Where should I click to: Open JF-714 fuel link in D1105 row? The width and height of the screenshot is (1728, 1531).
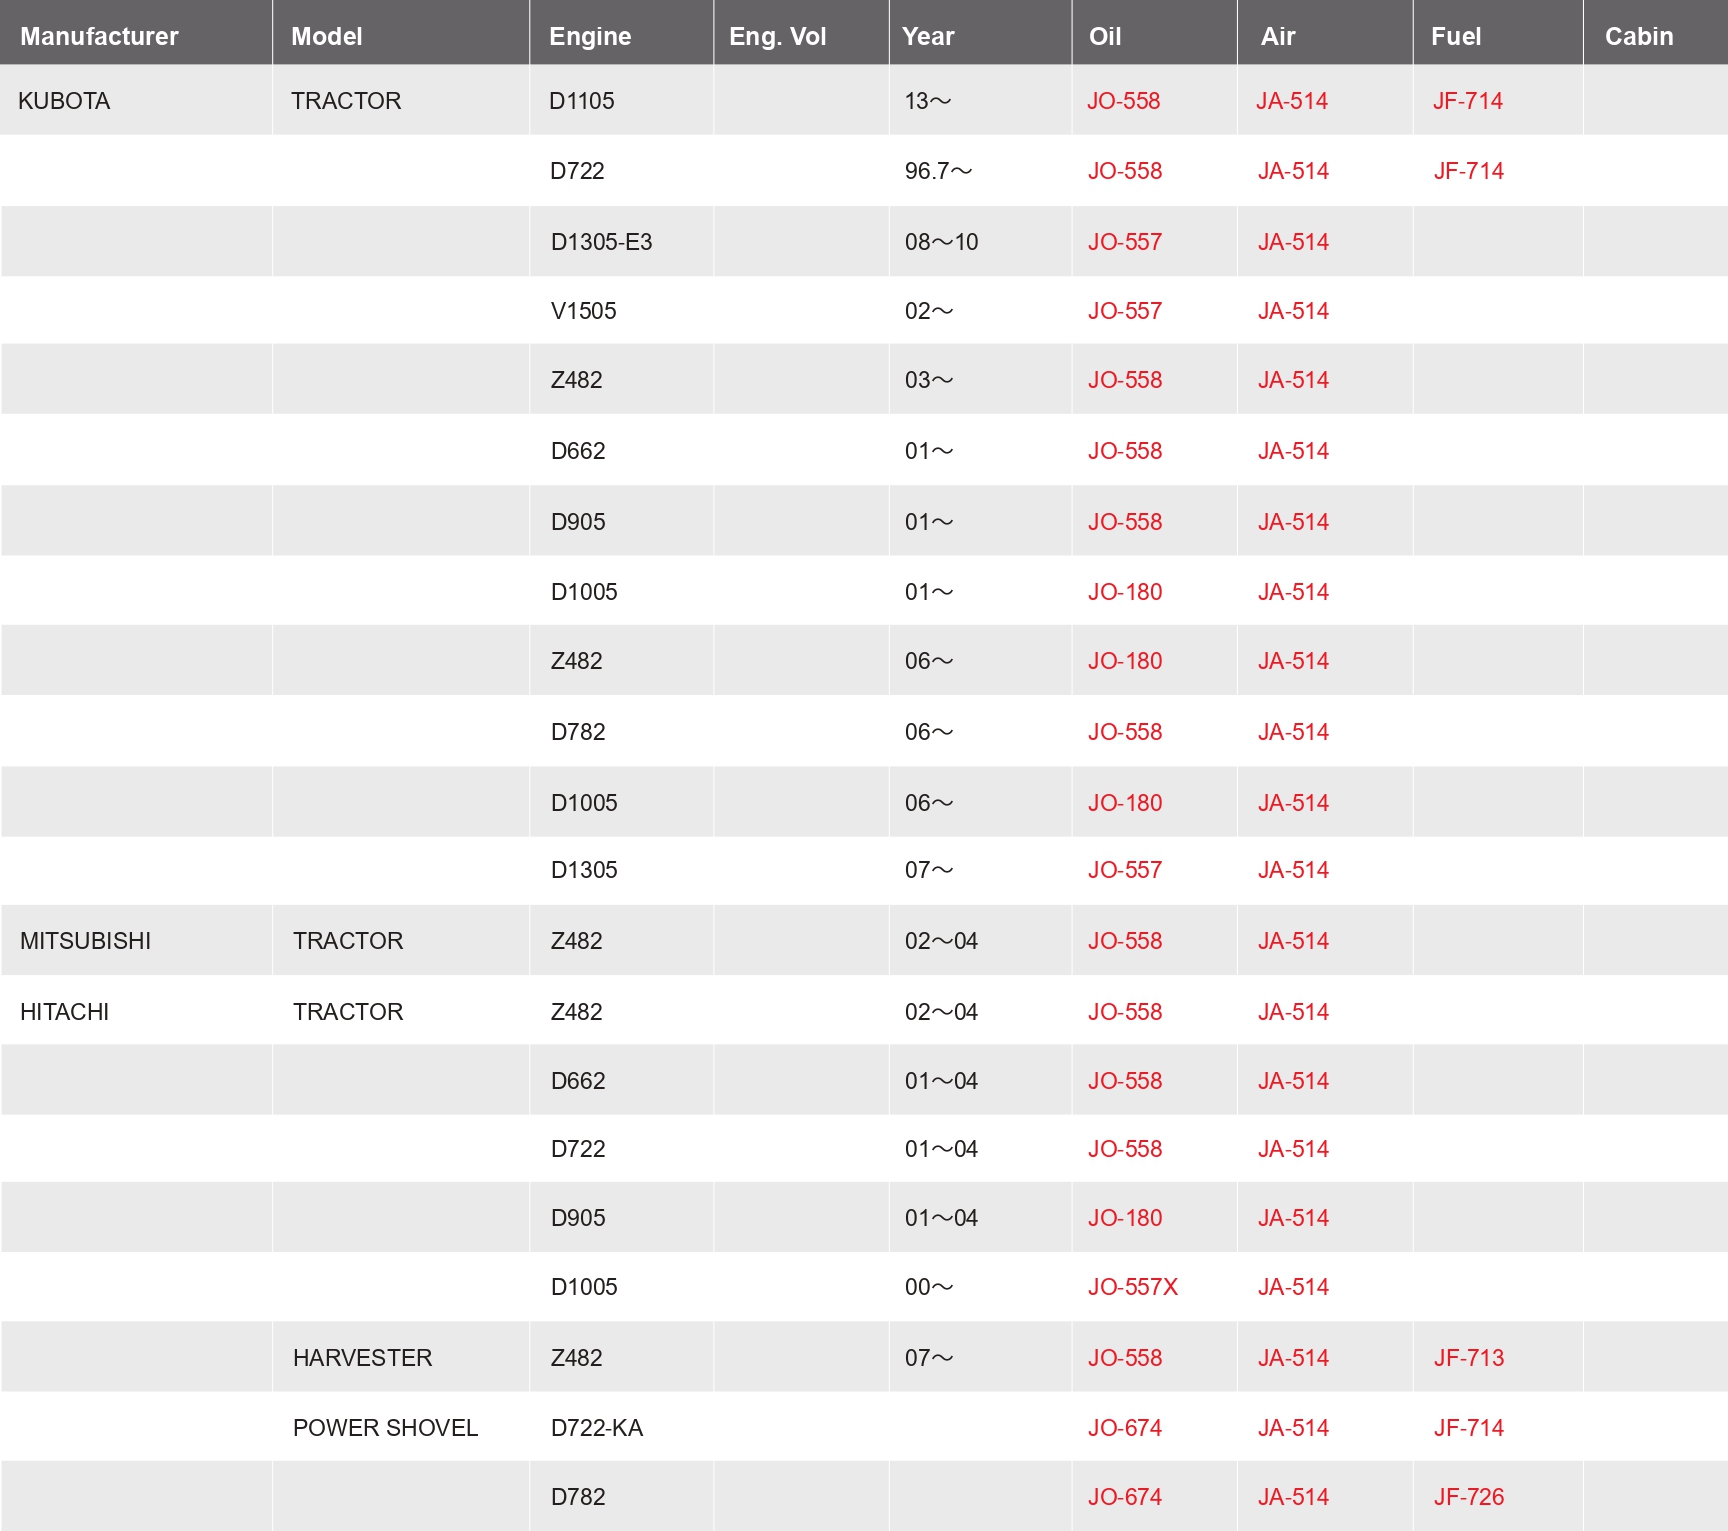coord(1467,101)
